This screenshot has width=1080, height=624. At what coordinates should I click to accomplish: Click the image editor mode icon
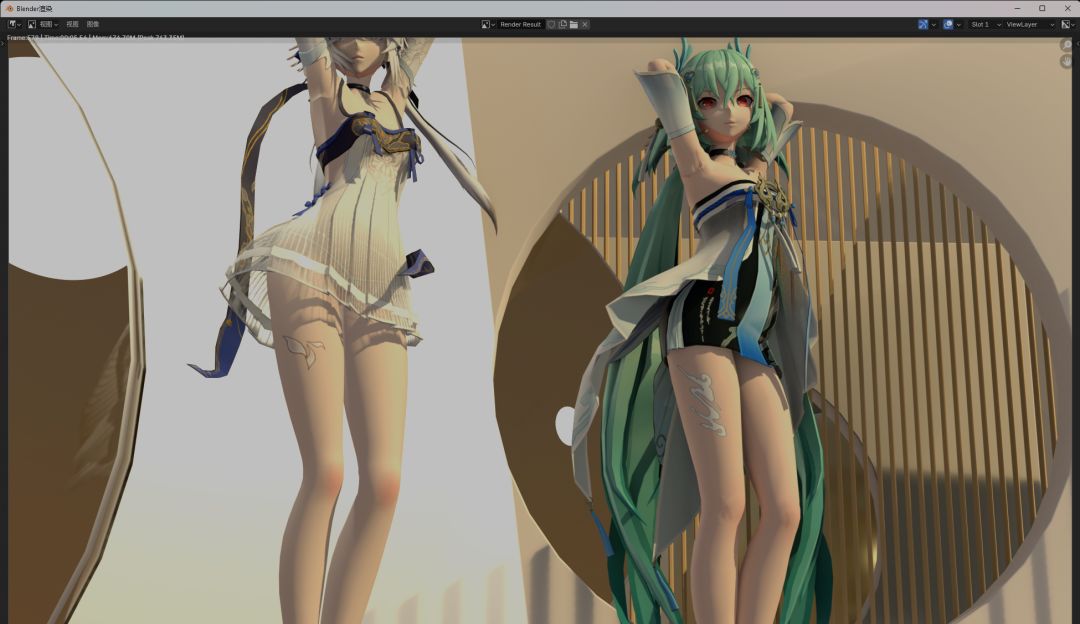(x=32, y=24)
